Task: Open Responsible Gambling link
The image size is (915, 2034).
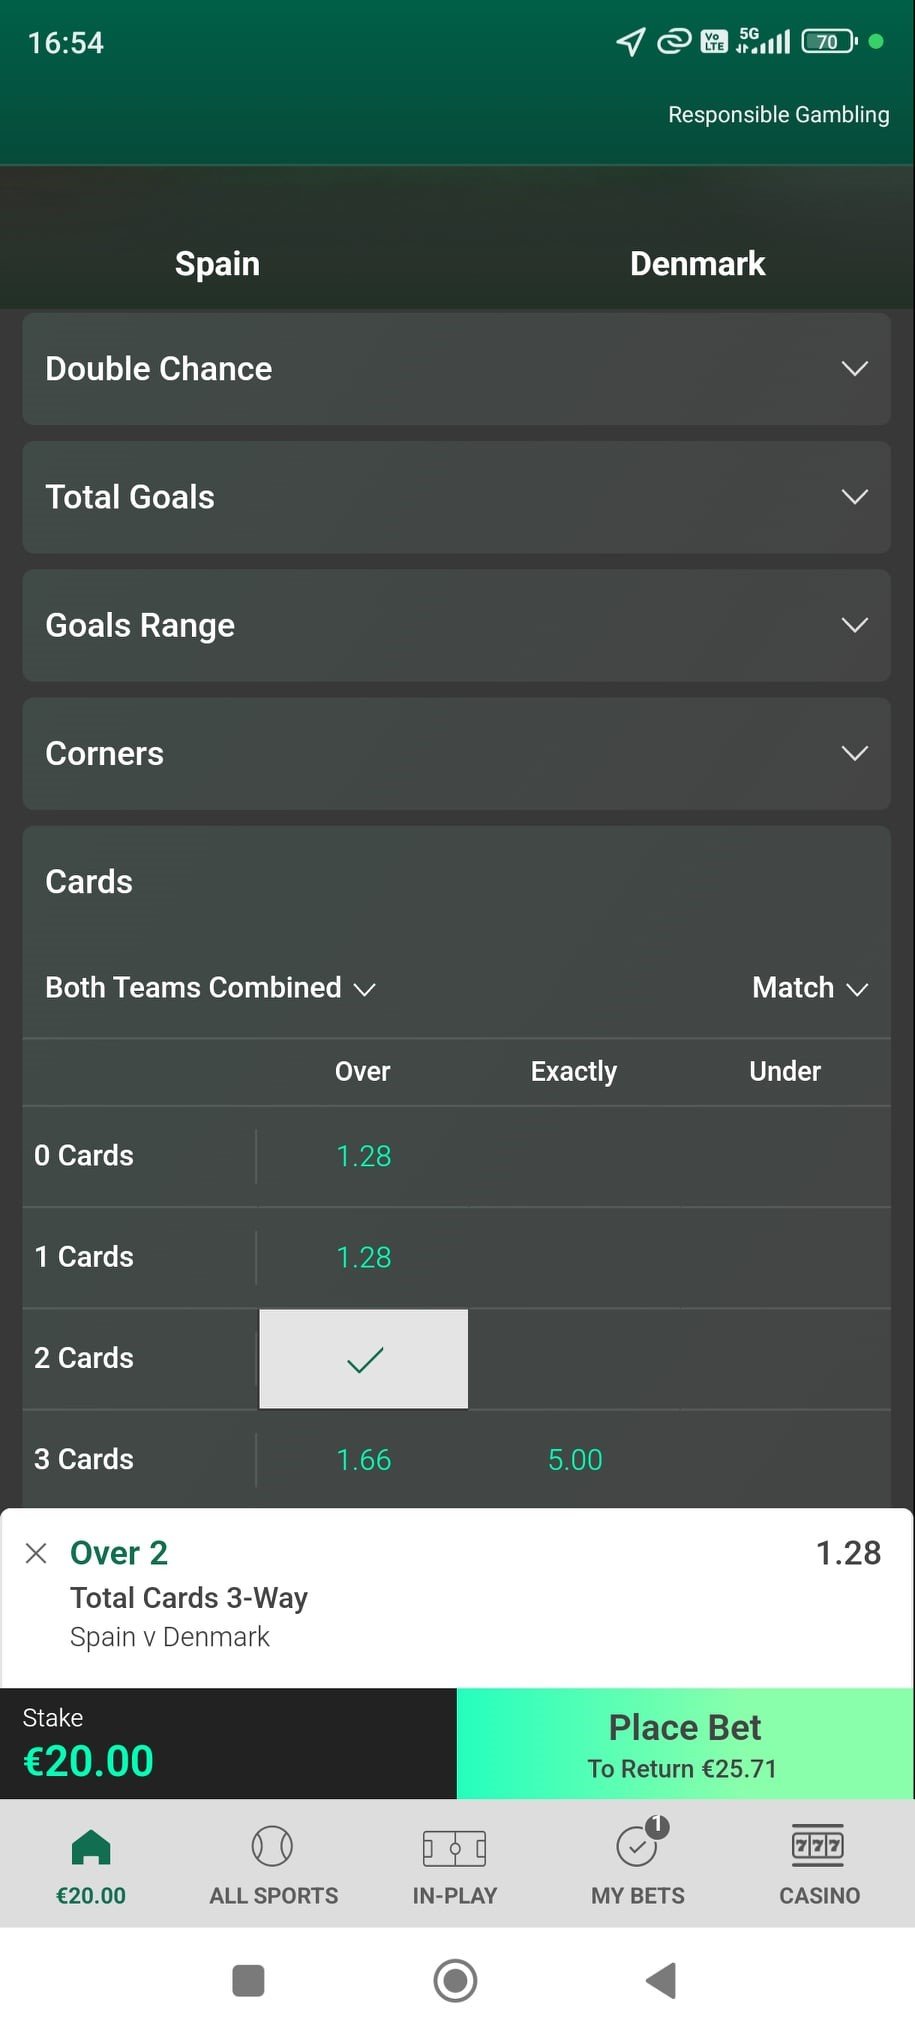Action: pyautogui.click(x=779, y=115)
